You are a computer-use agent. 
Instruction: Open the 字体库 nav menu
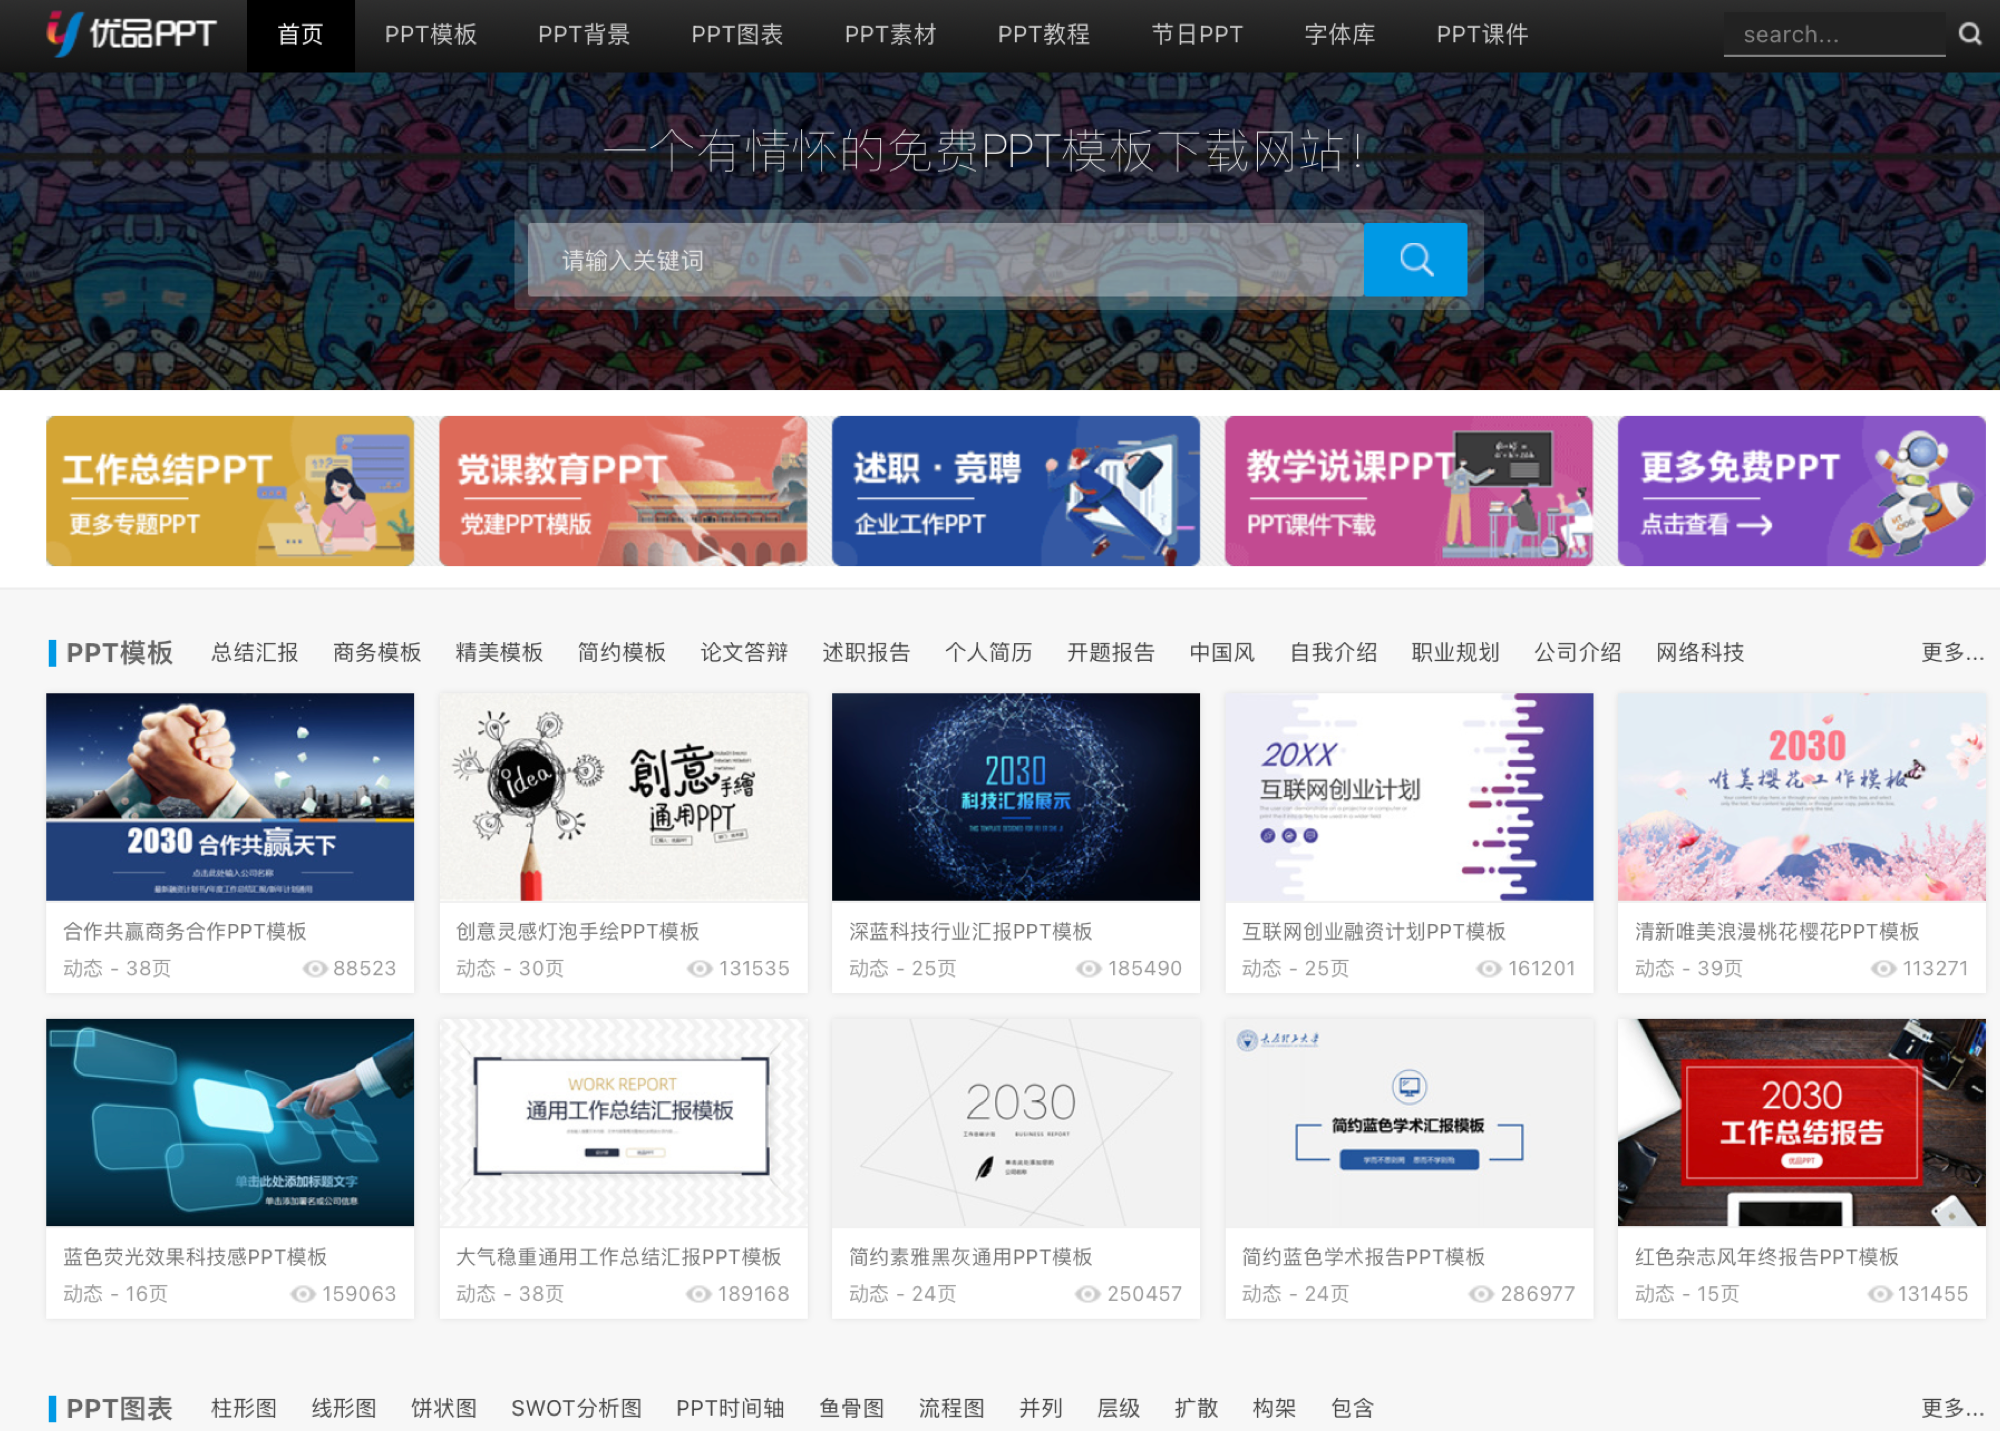(x=1340, y=35)
